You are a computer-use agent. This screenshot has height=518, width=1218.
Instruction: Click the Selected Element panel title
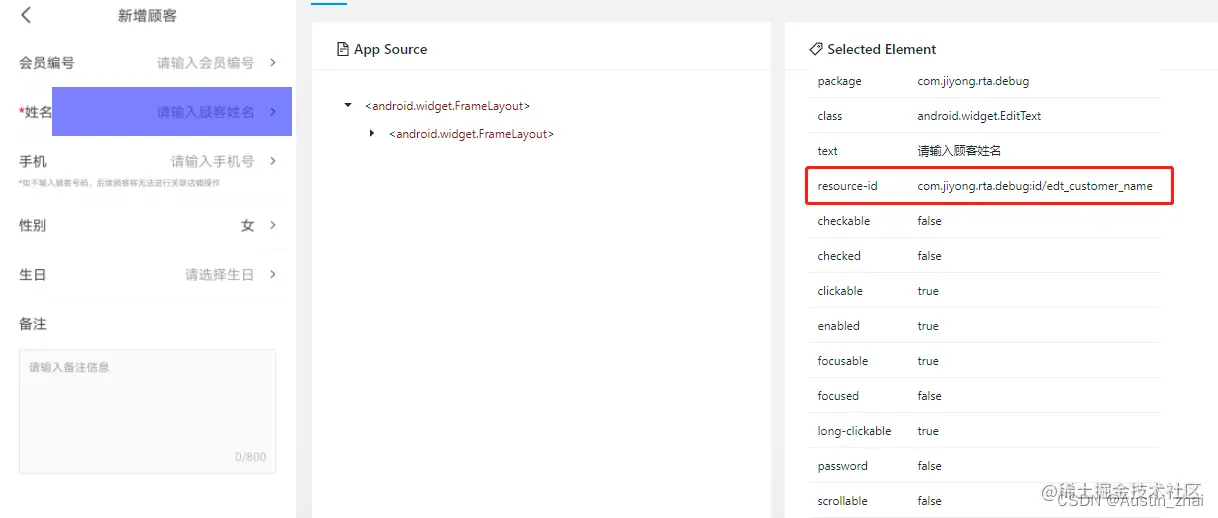pyautogui.click(x=882, y=49)
